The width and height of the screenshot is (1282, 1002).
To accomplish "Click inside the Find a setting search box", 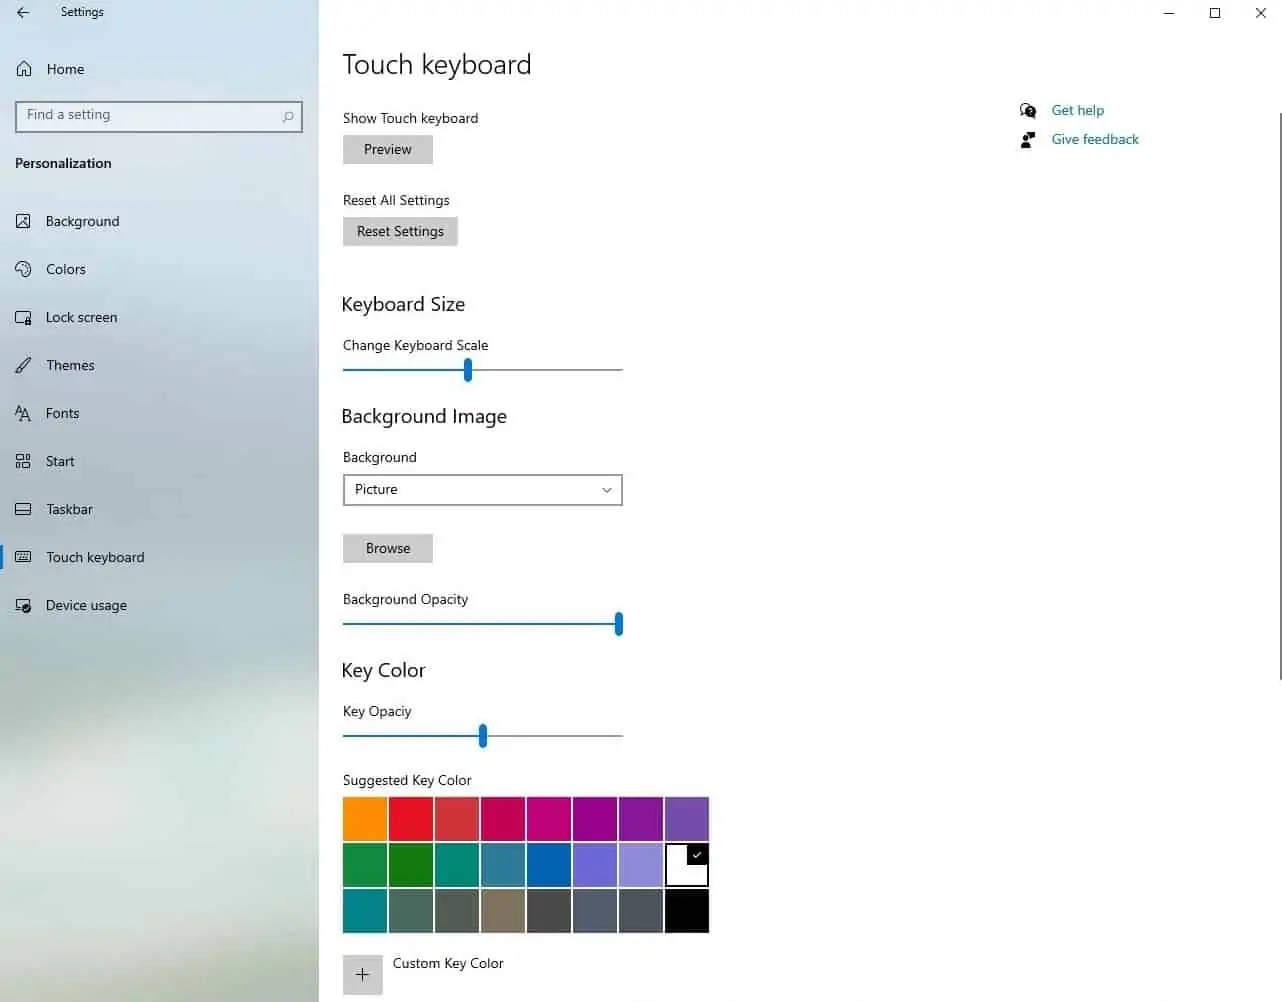I will tap(158, 116).
